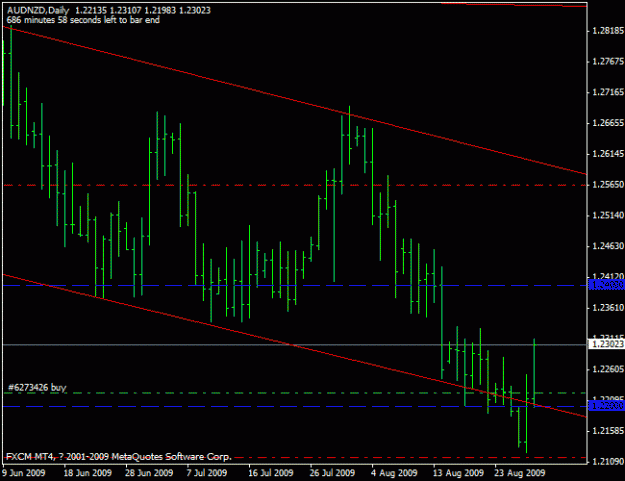Select the '13 Aug 2009' time axis label
625x481 pixels.
click(458, 473)
